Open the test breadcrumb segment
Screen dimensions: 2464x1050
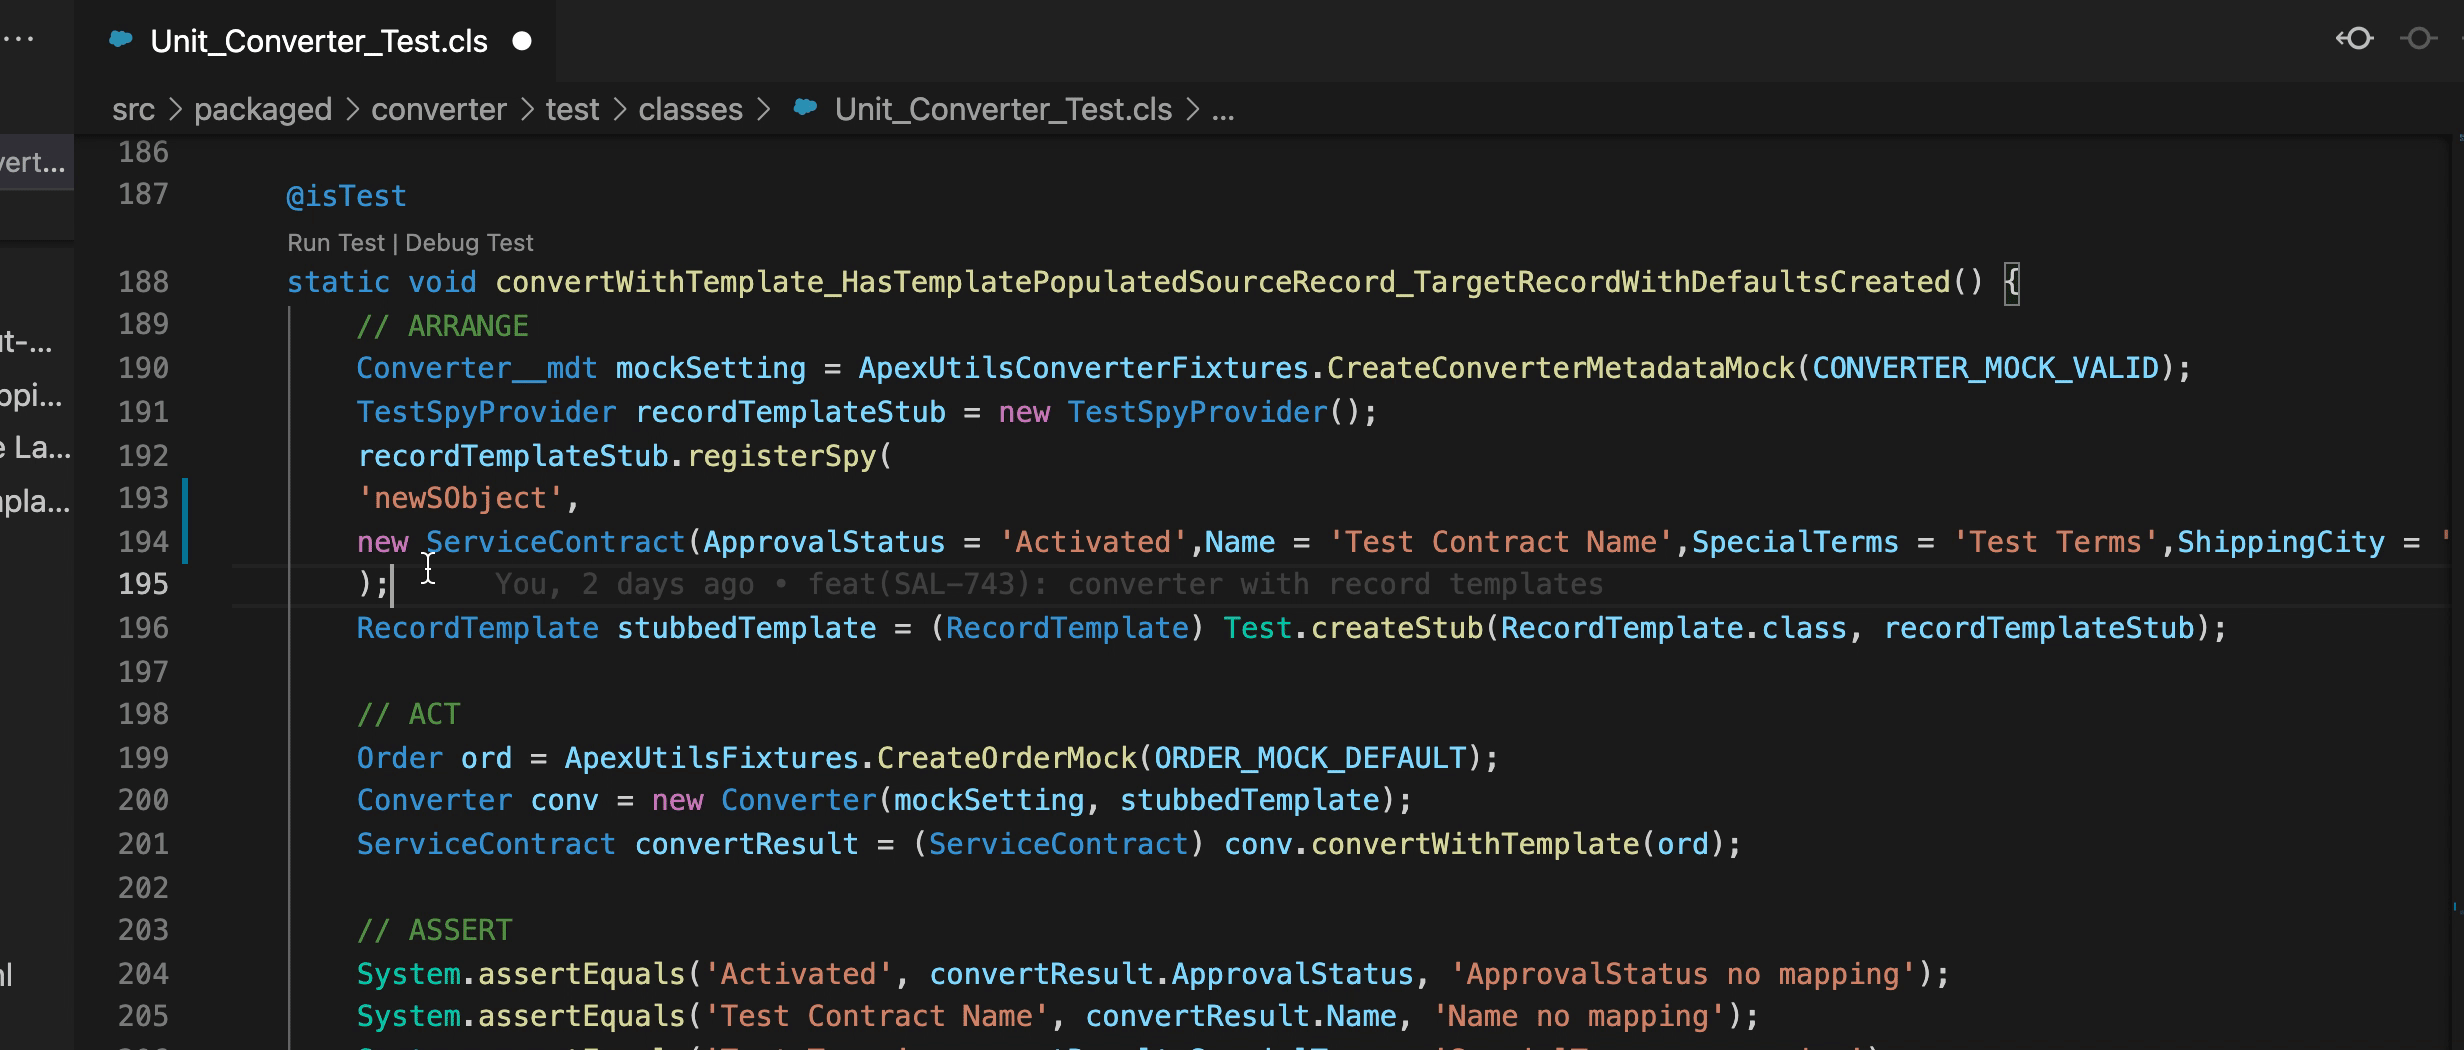coord(572,109)
